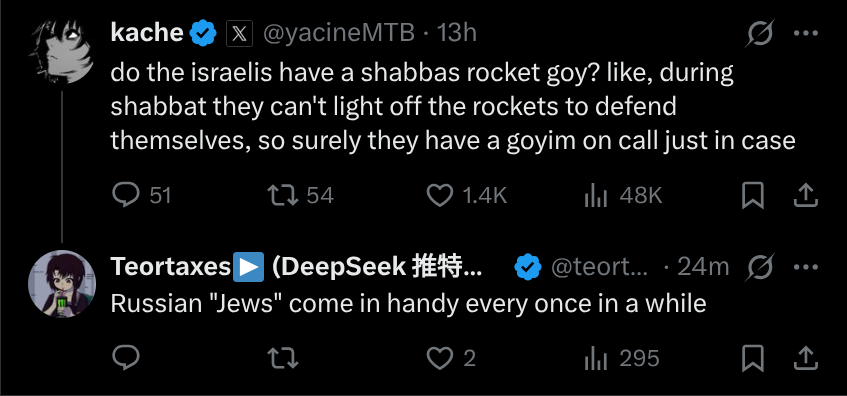Bookmark Teortaxes' reply
This screenshot has height=396, width=847.
(752, 358)
